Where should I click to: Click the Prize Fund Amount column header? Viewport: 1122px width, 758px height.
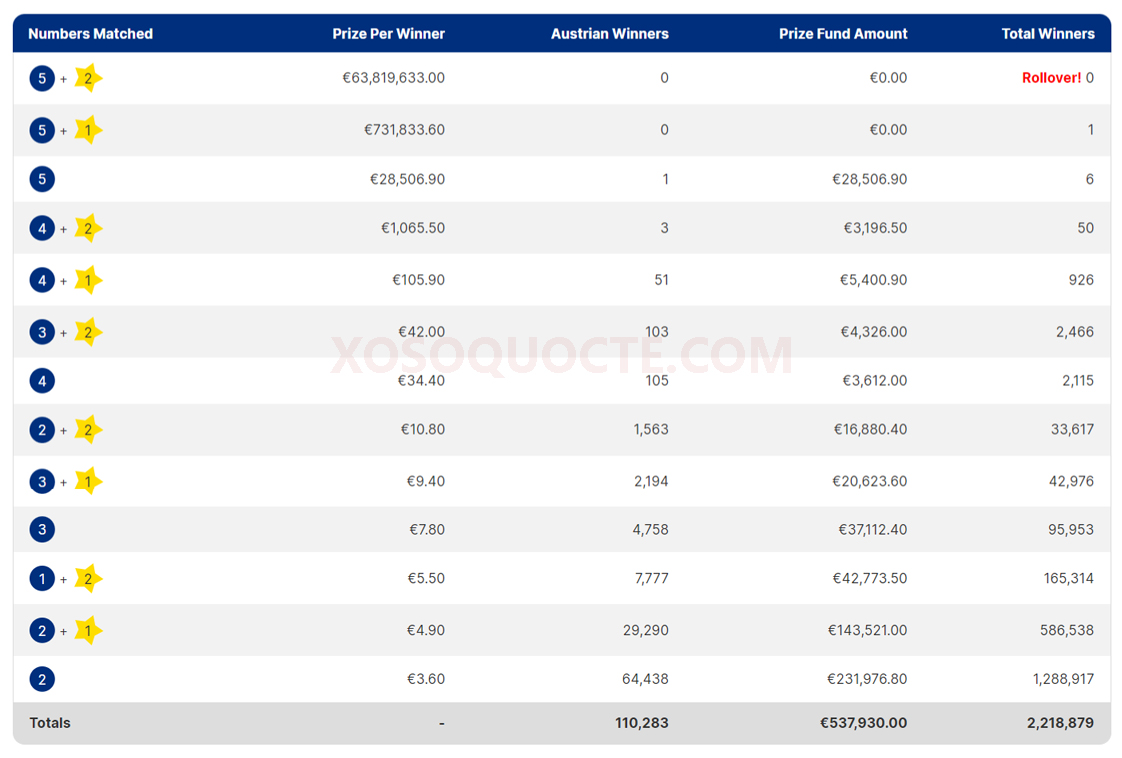click(843, 34)
